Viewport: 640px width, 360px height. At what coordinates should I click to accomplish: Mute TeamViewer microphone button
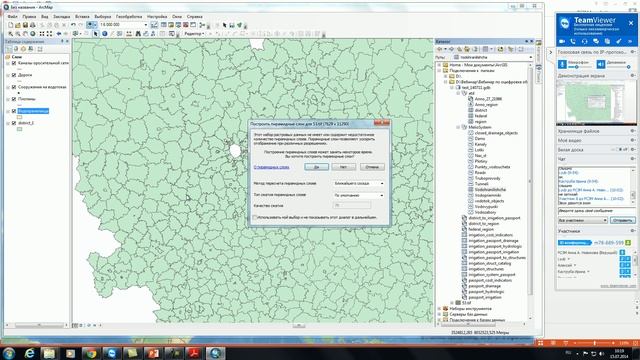click(x=562, y=64)
